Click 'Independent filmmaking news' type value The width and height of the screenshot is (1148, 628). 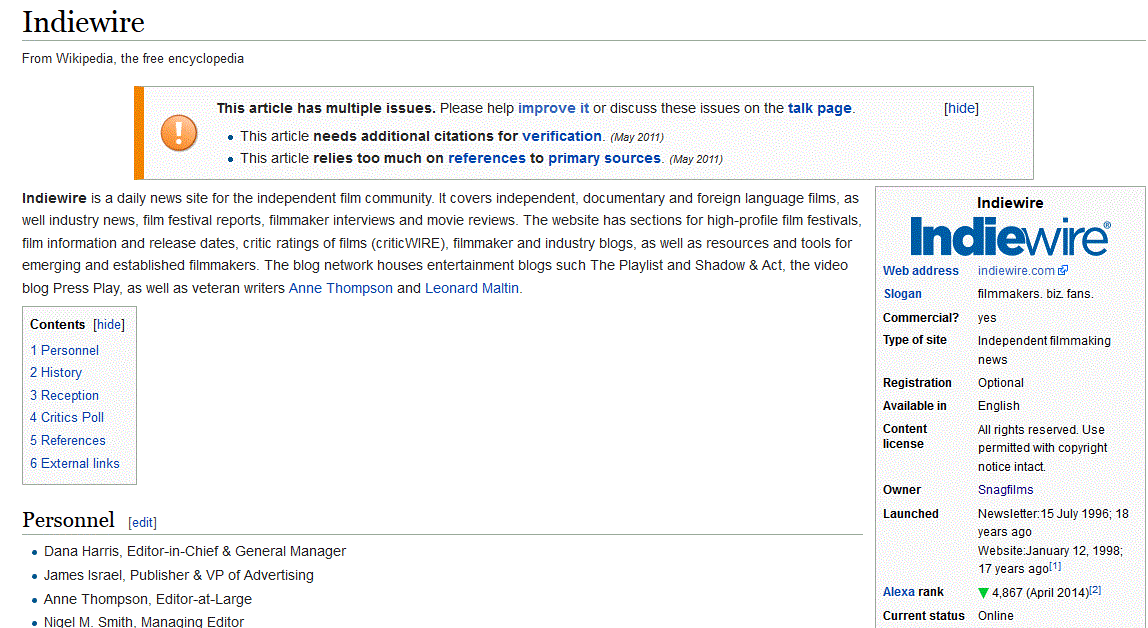tap(1044, 350)
